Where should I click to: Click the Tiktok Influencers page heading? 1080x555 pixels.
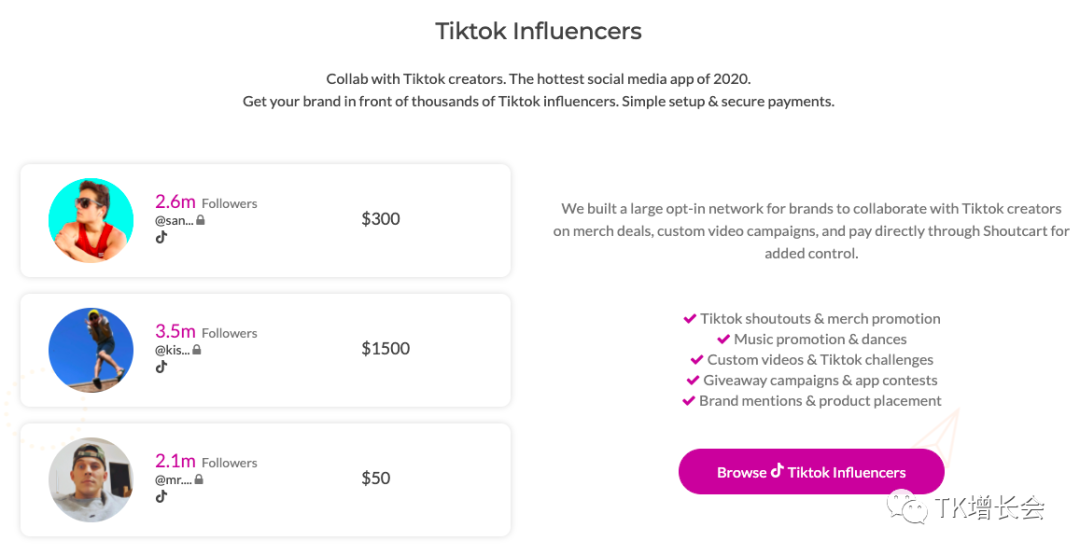538,31
